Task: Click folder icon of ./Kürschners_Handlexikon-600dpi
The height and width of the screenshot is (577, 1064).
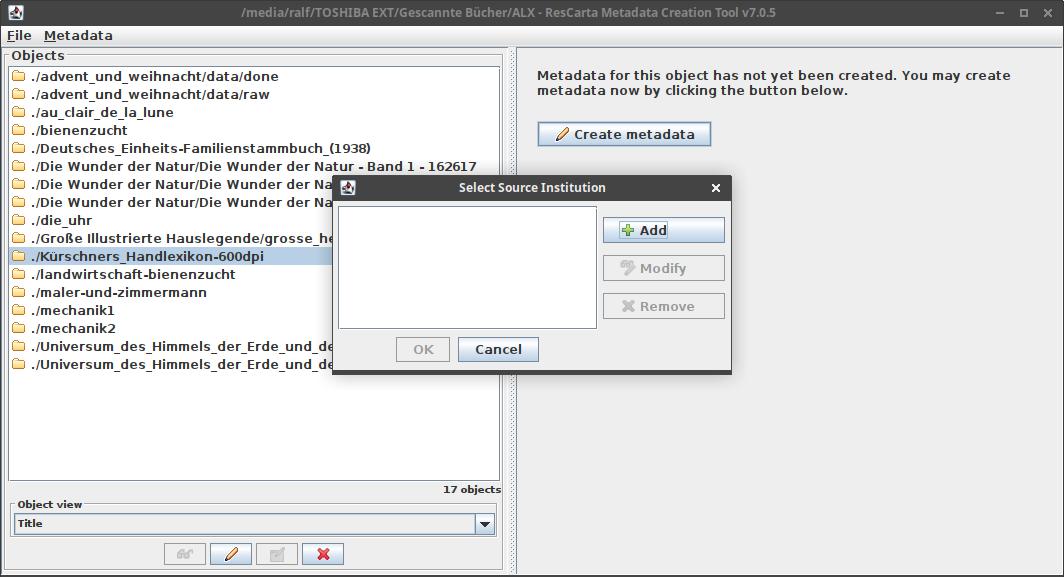Action: (x=19, y=256)
